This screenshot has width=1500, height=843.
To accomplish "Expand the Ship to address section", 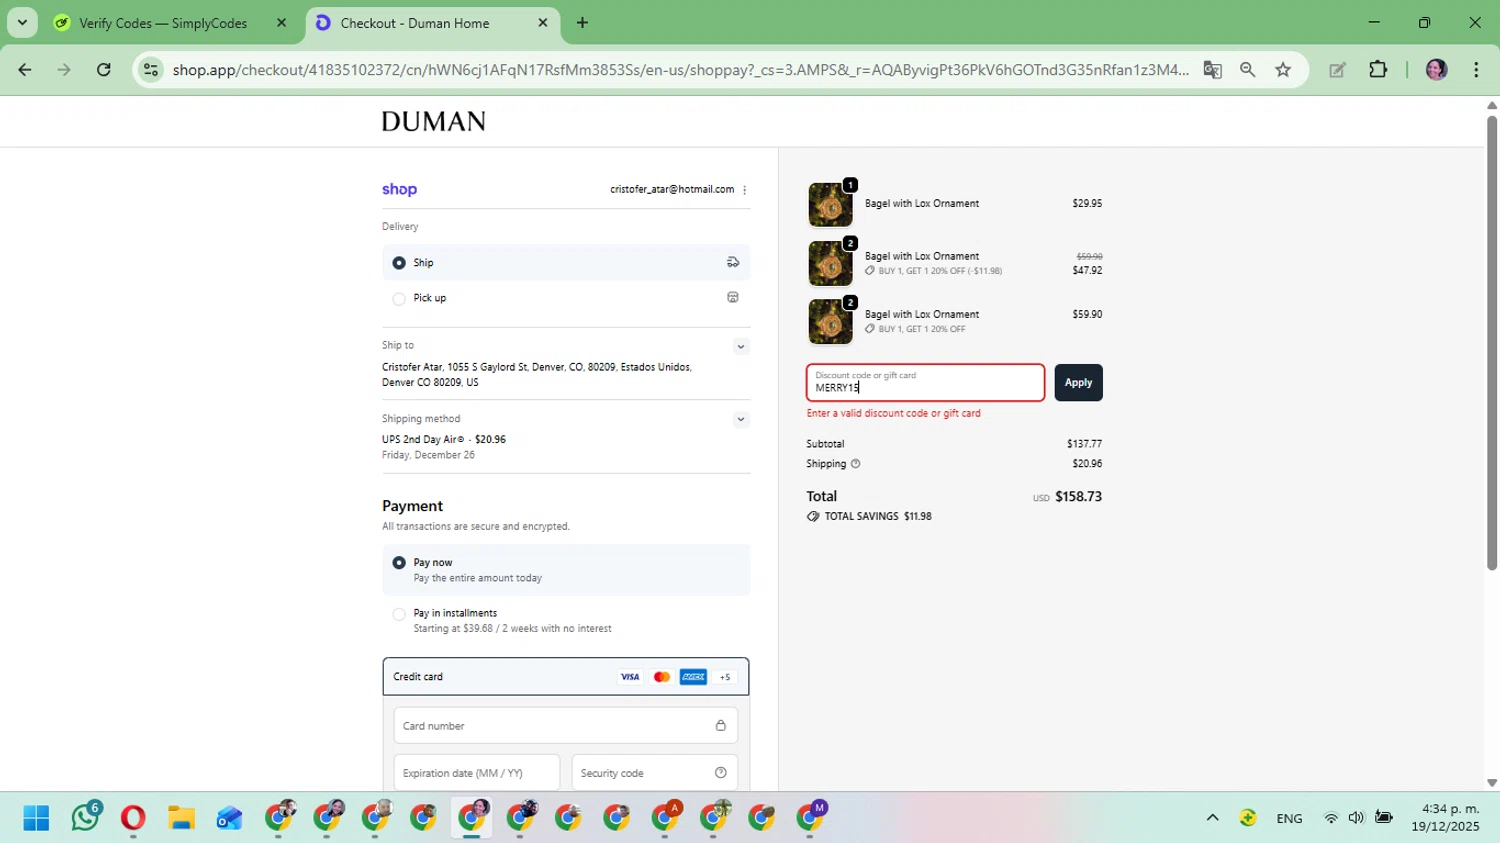I will coord(741,347).
